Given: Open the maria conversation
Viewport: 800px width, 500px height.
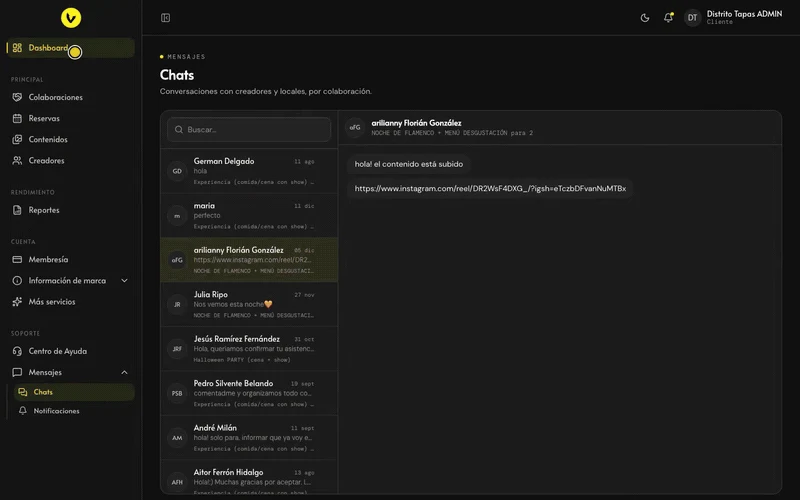Looking at the screenshot, I should point(249,215).
